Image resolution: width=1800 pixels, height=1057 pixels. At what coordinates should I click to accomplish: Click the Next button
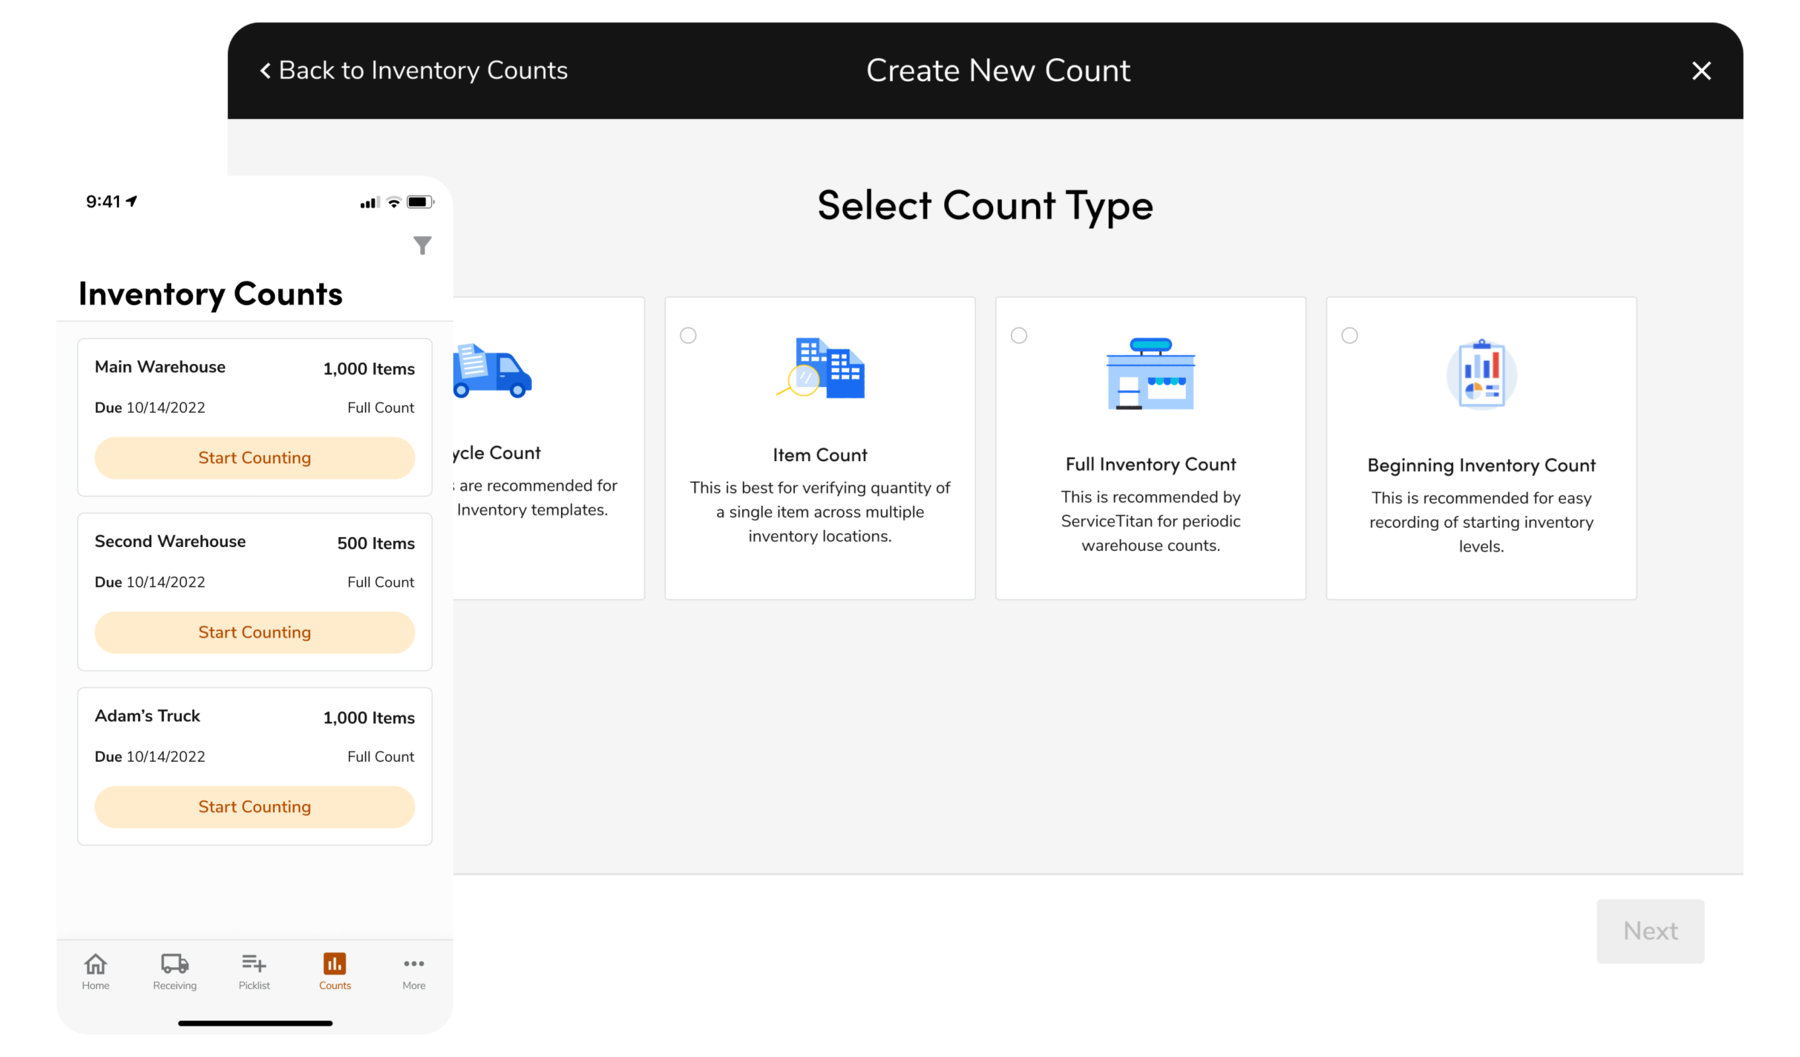point(1649,930)
